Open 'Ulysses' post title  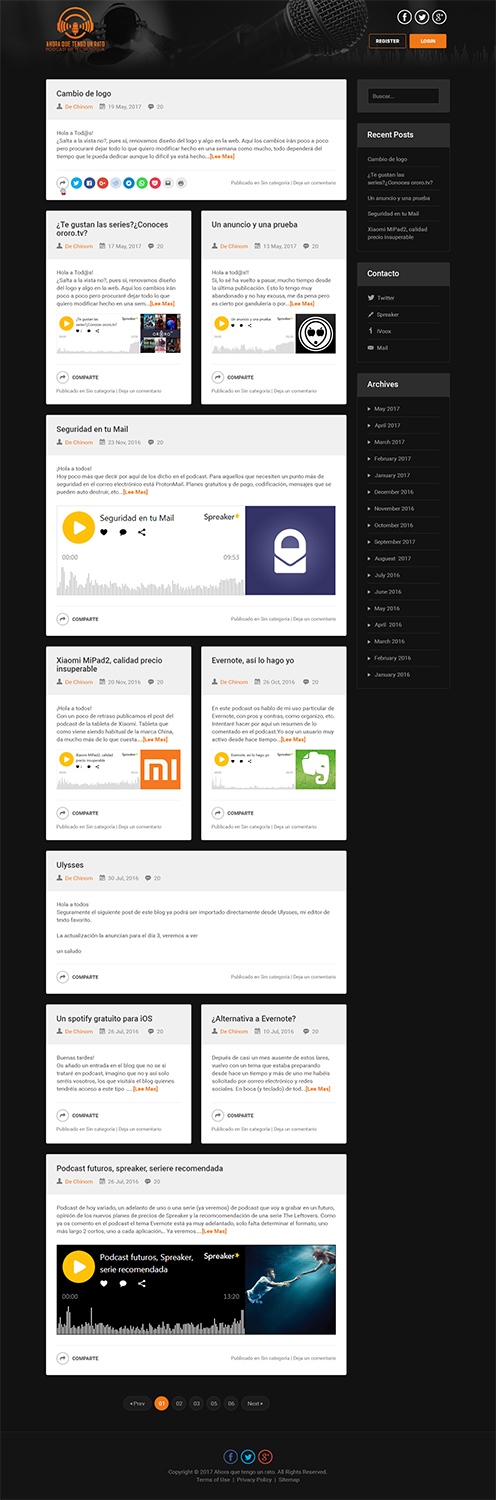coord(70,865)
